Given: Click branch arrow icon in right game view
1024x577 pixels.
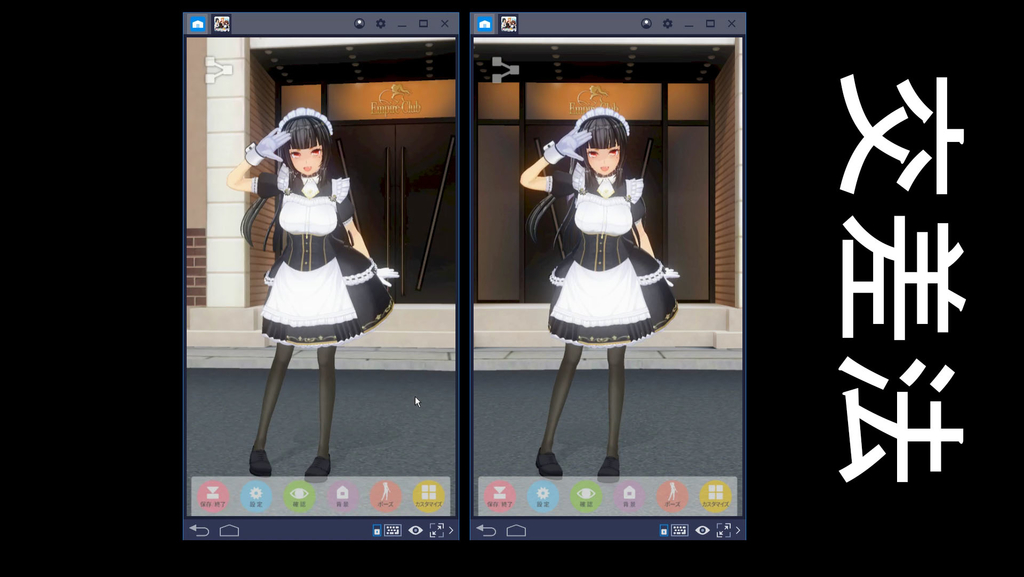Looking at the screenshot, I should (505, 70).
